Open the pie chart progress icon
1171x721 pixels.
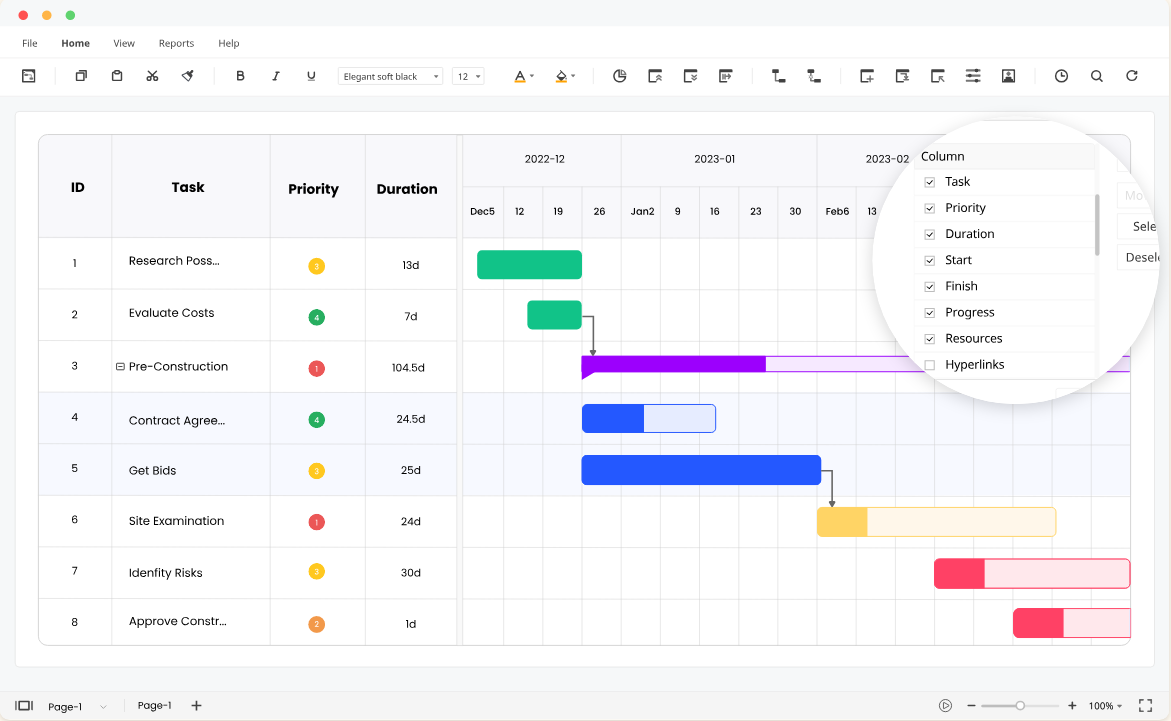point(619,75)
